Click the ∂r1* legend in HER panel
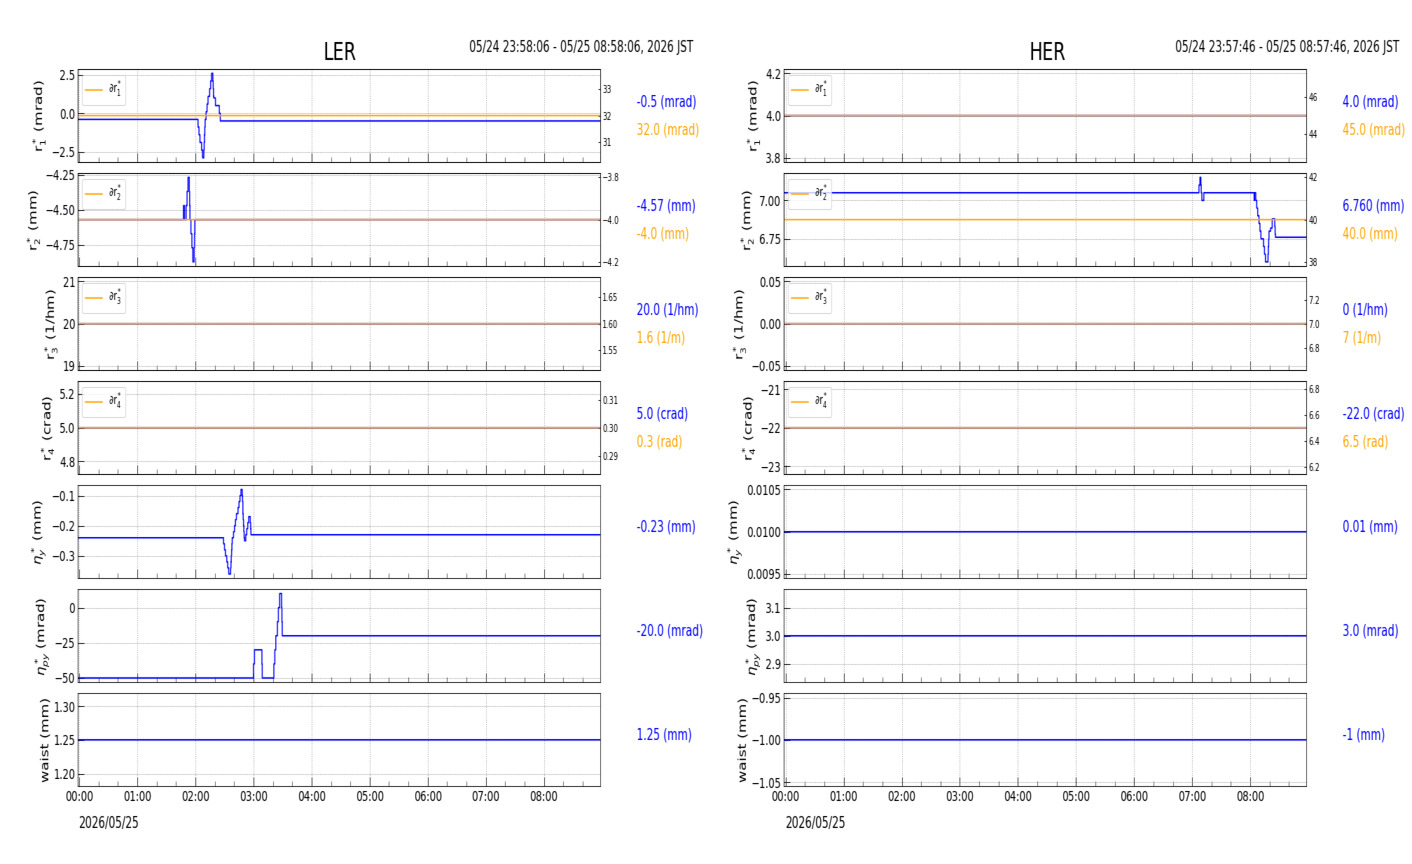1412x864 pixels. (x=810, y=90)
